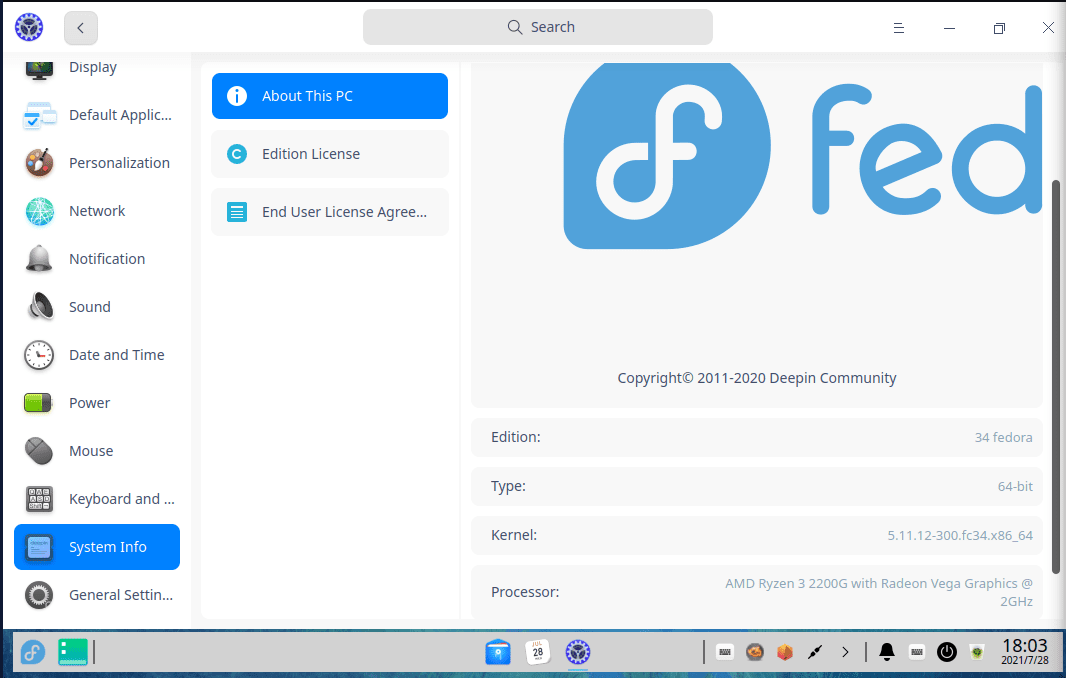Image resolution: width=1066 pixels, height=678 pixels.
Task: Go back with the arrow button
Action: [81, 28]
